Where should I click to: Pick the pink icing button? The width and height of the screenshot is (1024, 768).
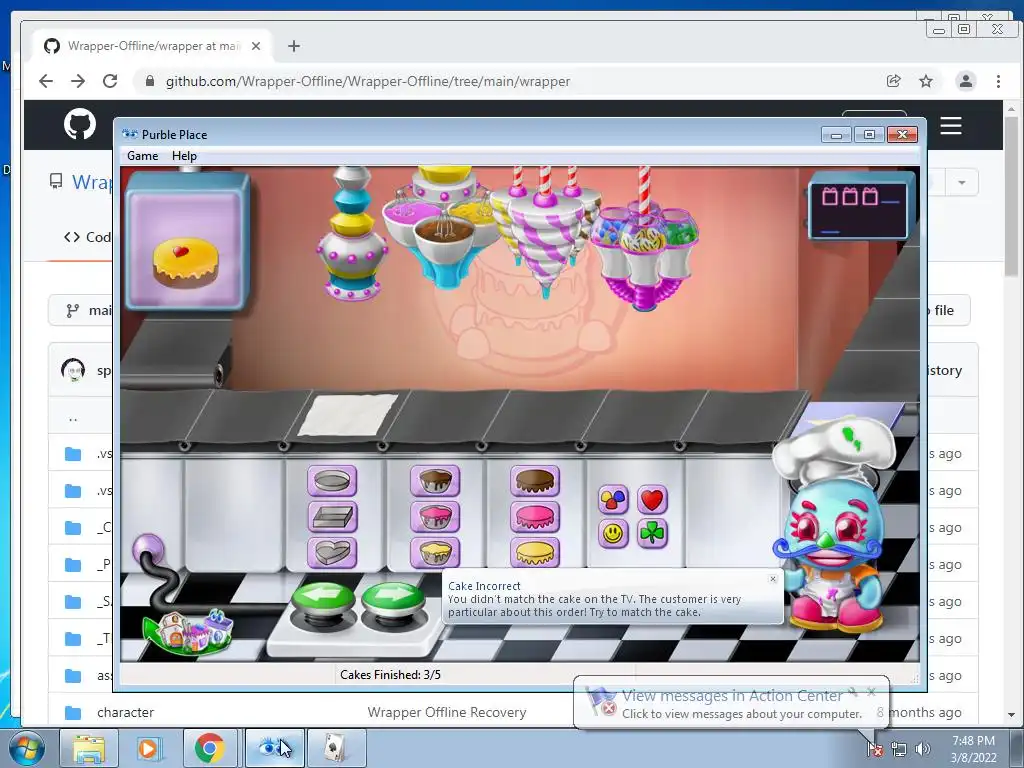point(535,517)
